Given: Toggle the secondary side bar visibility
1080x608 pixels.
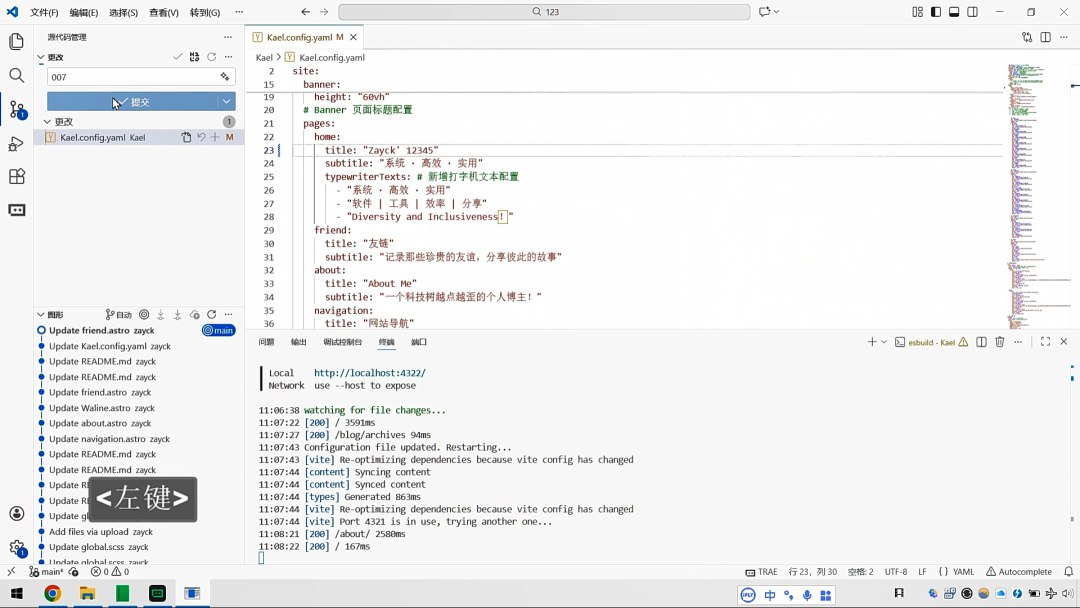Looking at the screenshot, I should tap(972, 12).
